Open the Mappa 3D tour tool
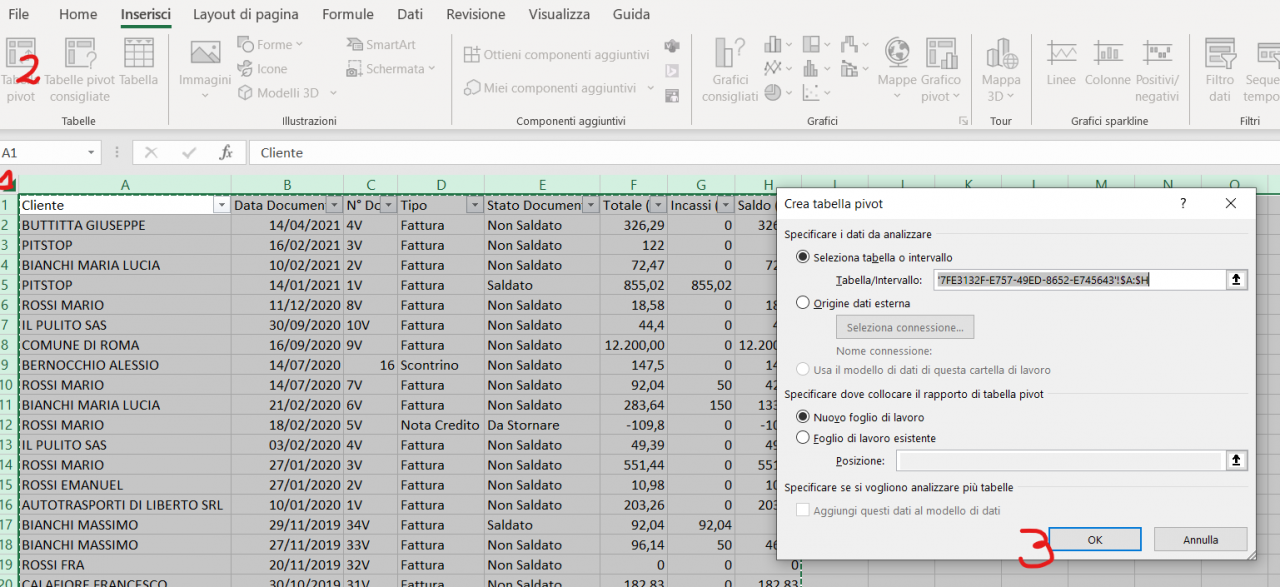 (x=1001, y=70)
